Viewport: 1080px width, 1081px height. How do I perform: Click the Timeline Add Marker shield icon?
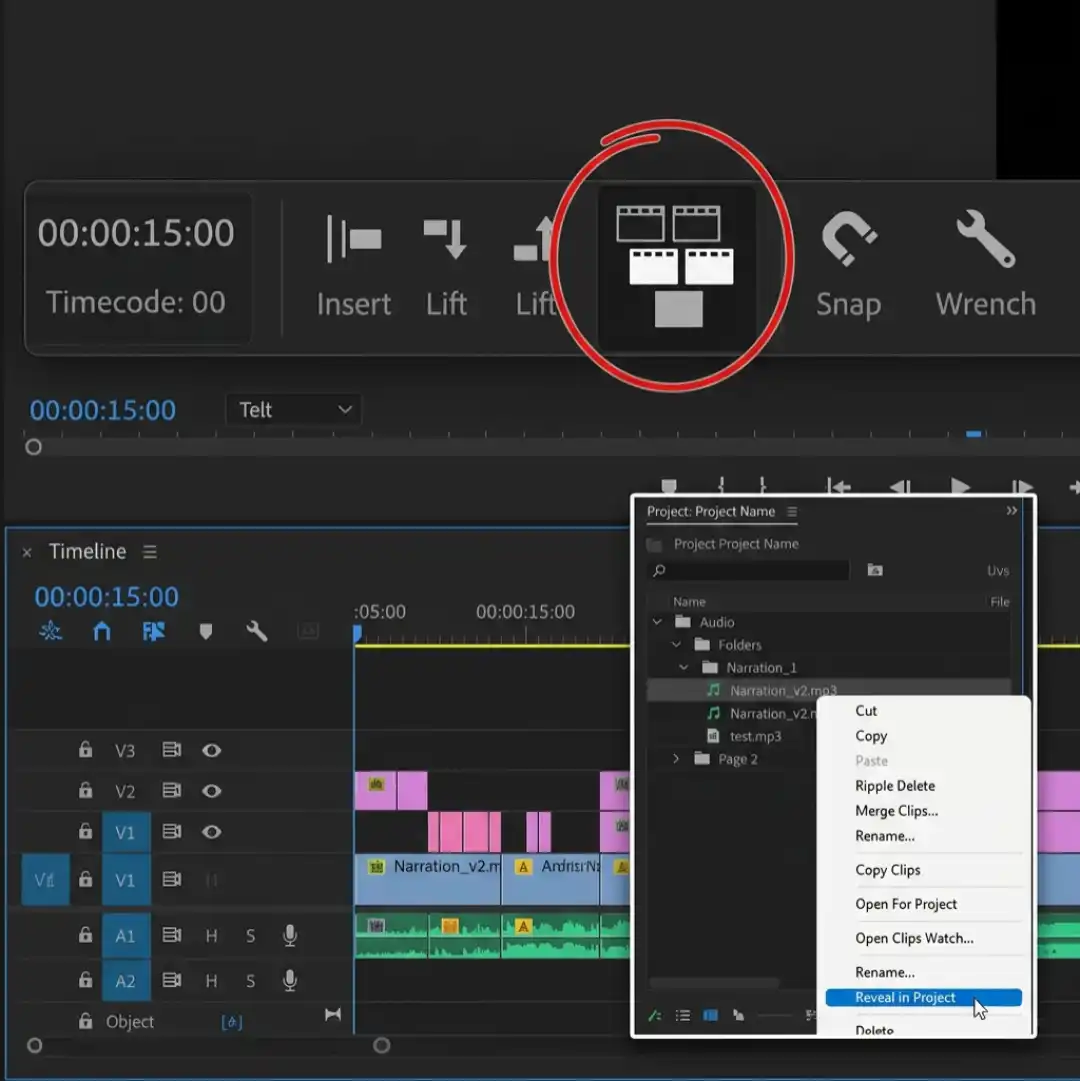[205, 631]
